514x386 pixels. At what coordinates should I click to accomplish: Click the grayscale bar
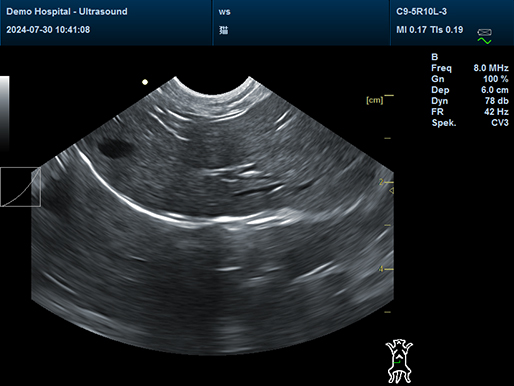tap(5, 113)
